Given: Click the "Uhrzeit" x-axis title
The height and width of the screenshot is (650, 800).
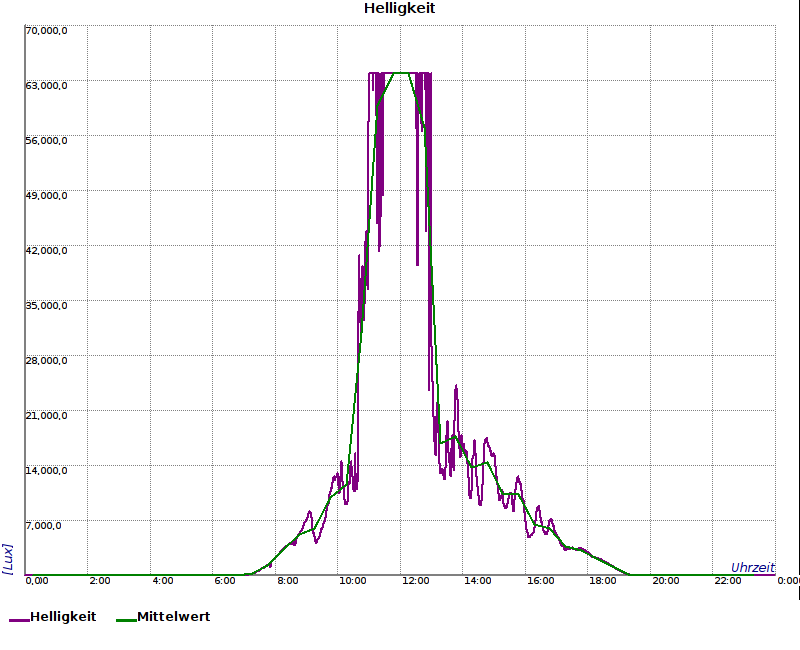Looking at the screenshot, I should pos(753,567).
